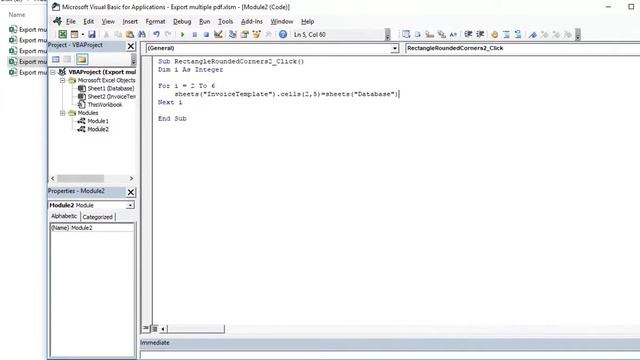Viewport: 640px width, 360px height.
Task: Click View Object in the Project panel
Action: [67, 60]
